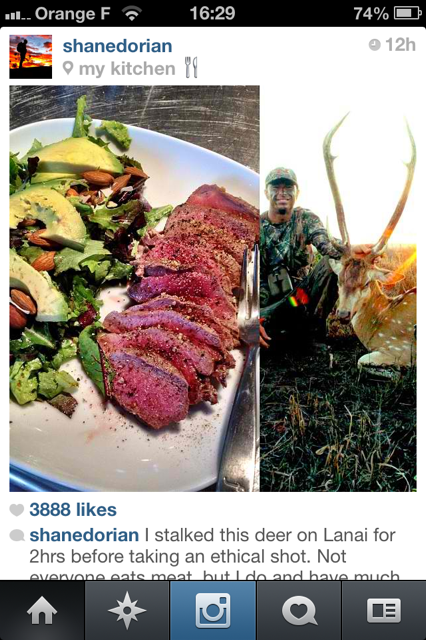This screenshot has height=640, width=426.
Task: Tap the 12h clock timestamp
Action: 392,45
